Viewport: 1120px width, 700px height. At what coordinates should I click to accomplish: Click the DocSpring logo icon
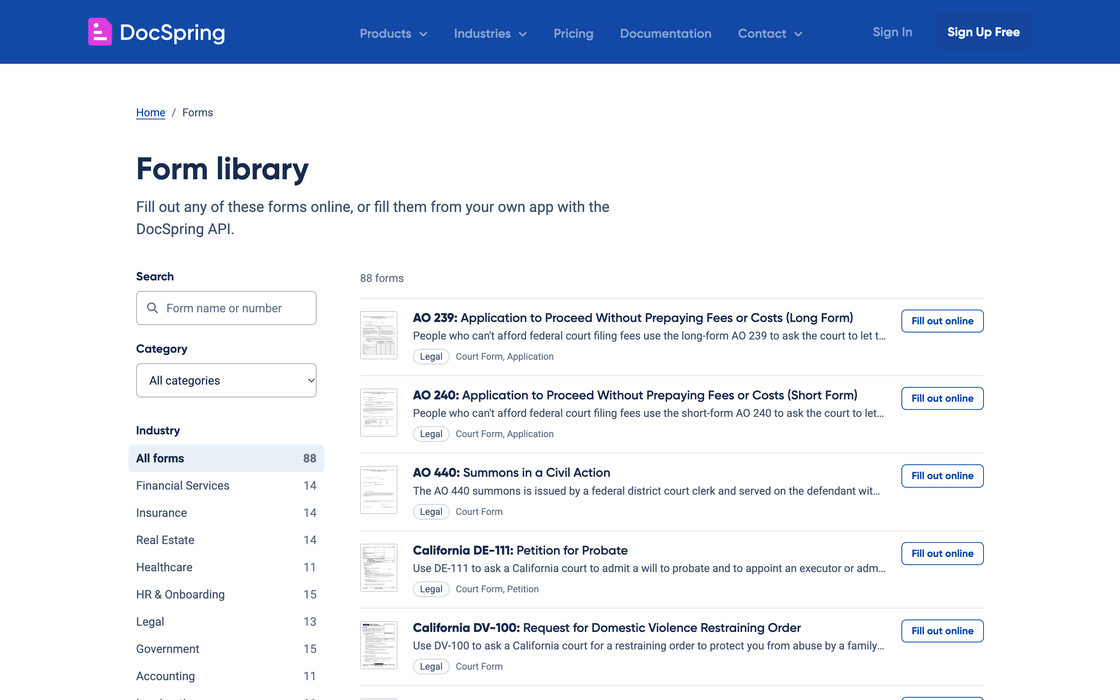tap(99, 32)
